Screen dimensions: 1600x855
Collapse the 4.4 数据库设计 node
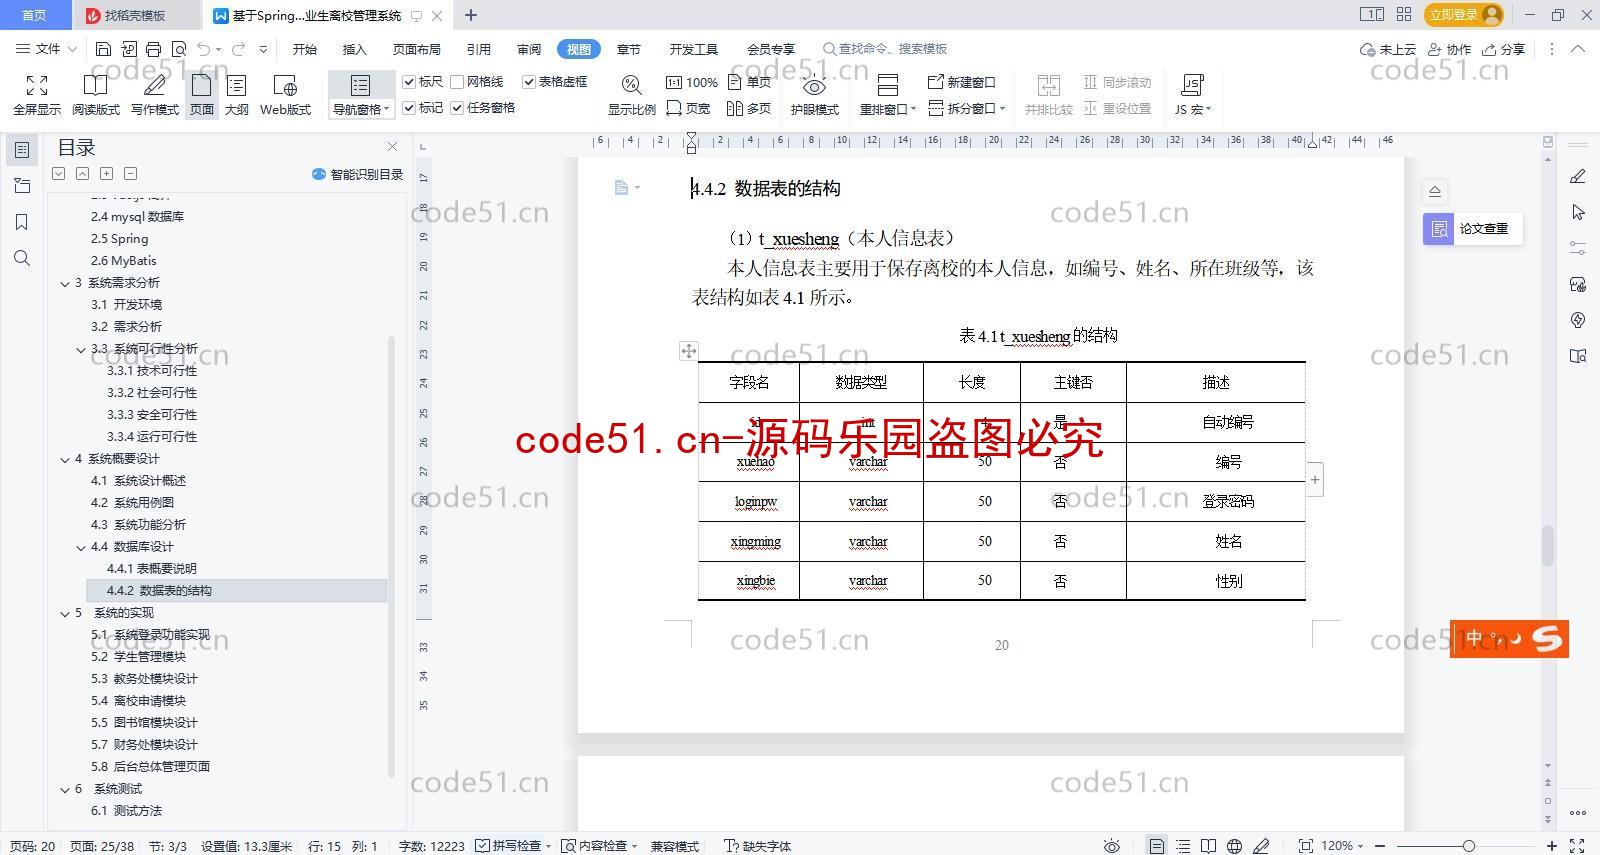point(81,547)
